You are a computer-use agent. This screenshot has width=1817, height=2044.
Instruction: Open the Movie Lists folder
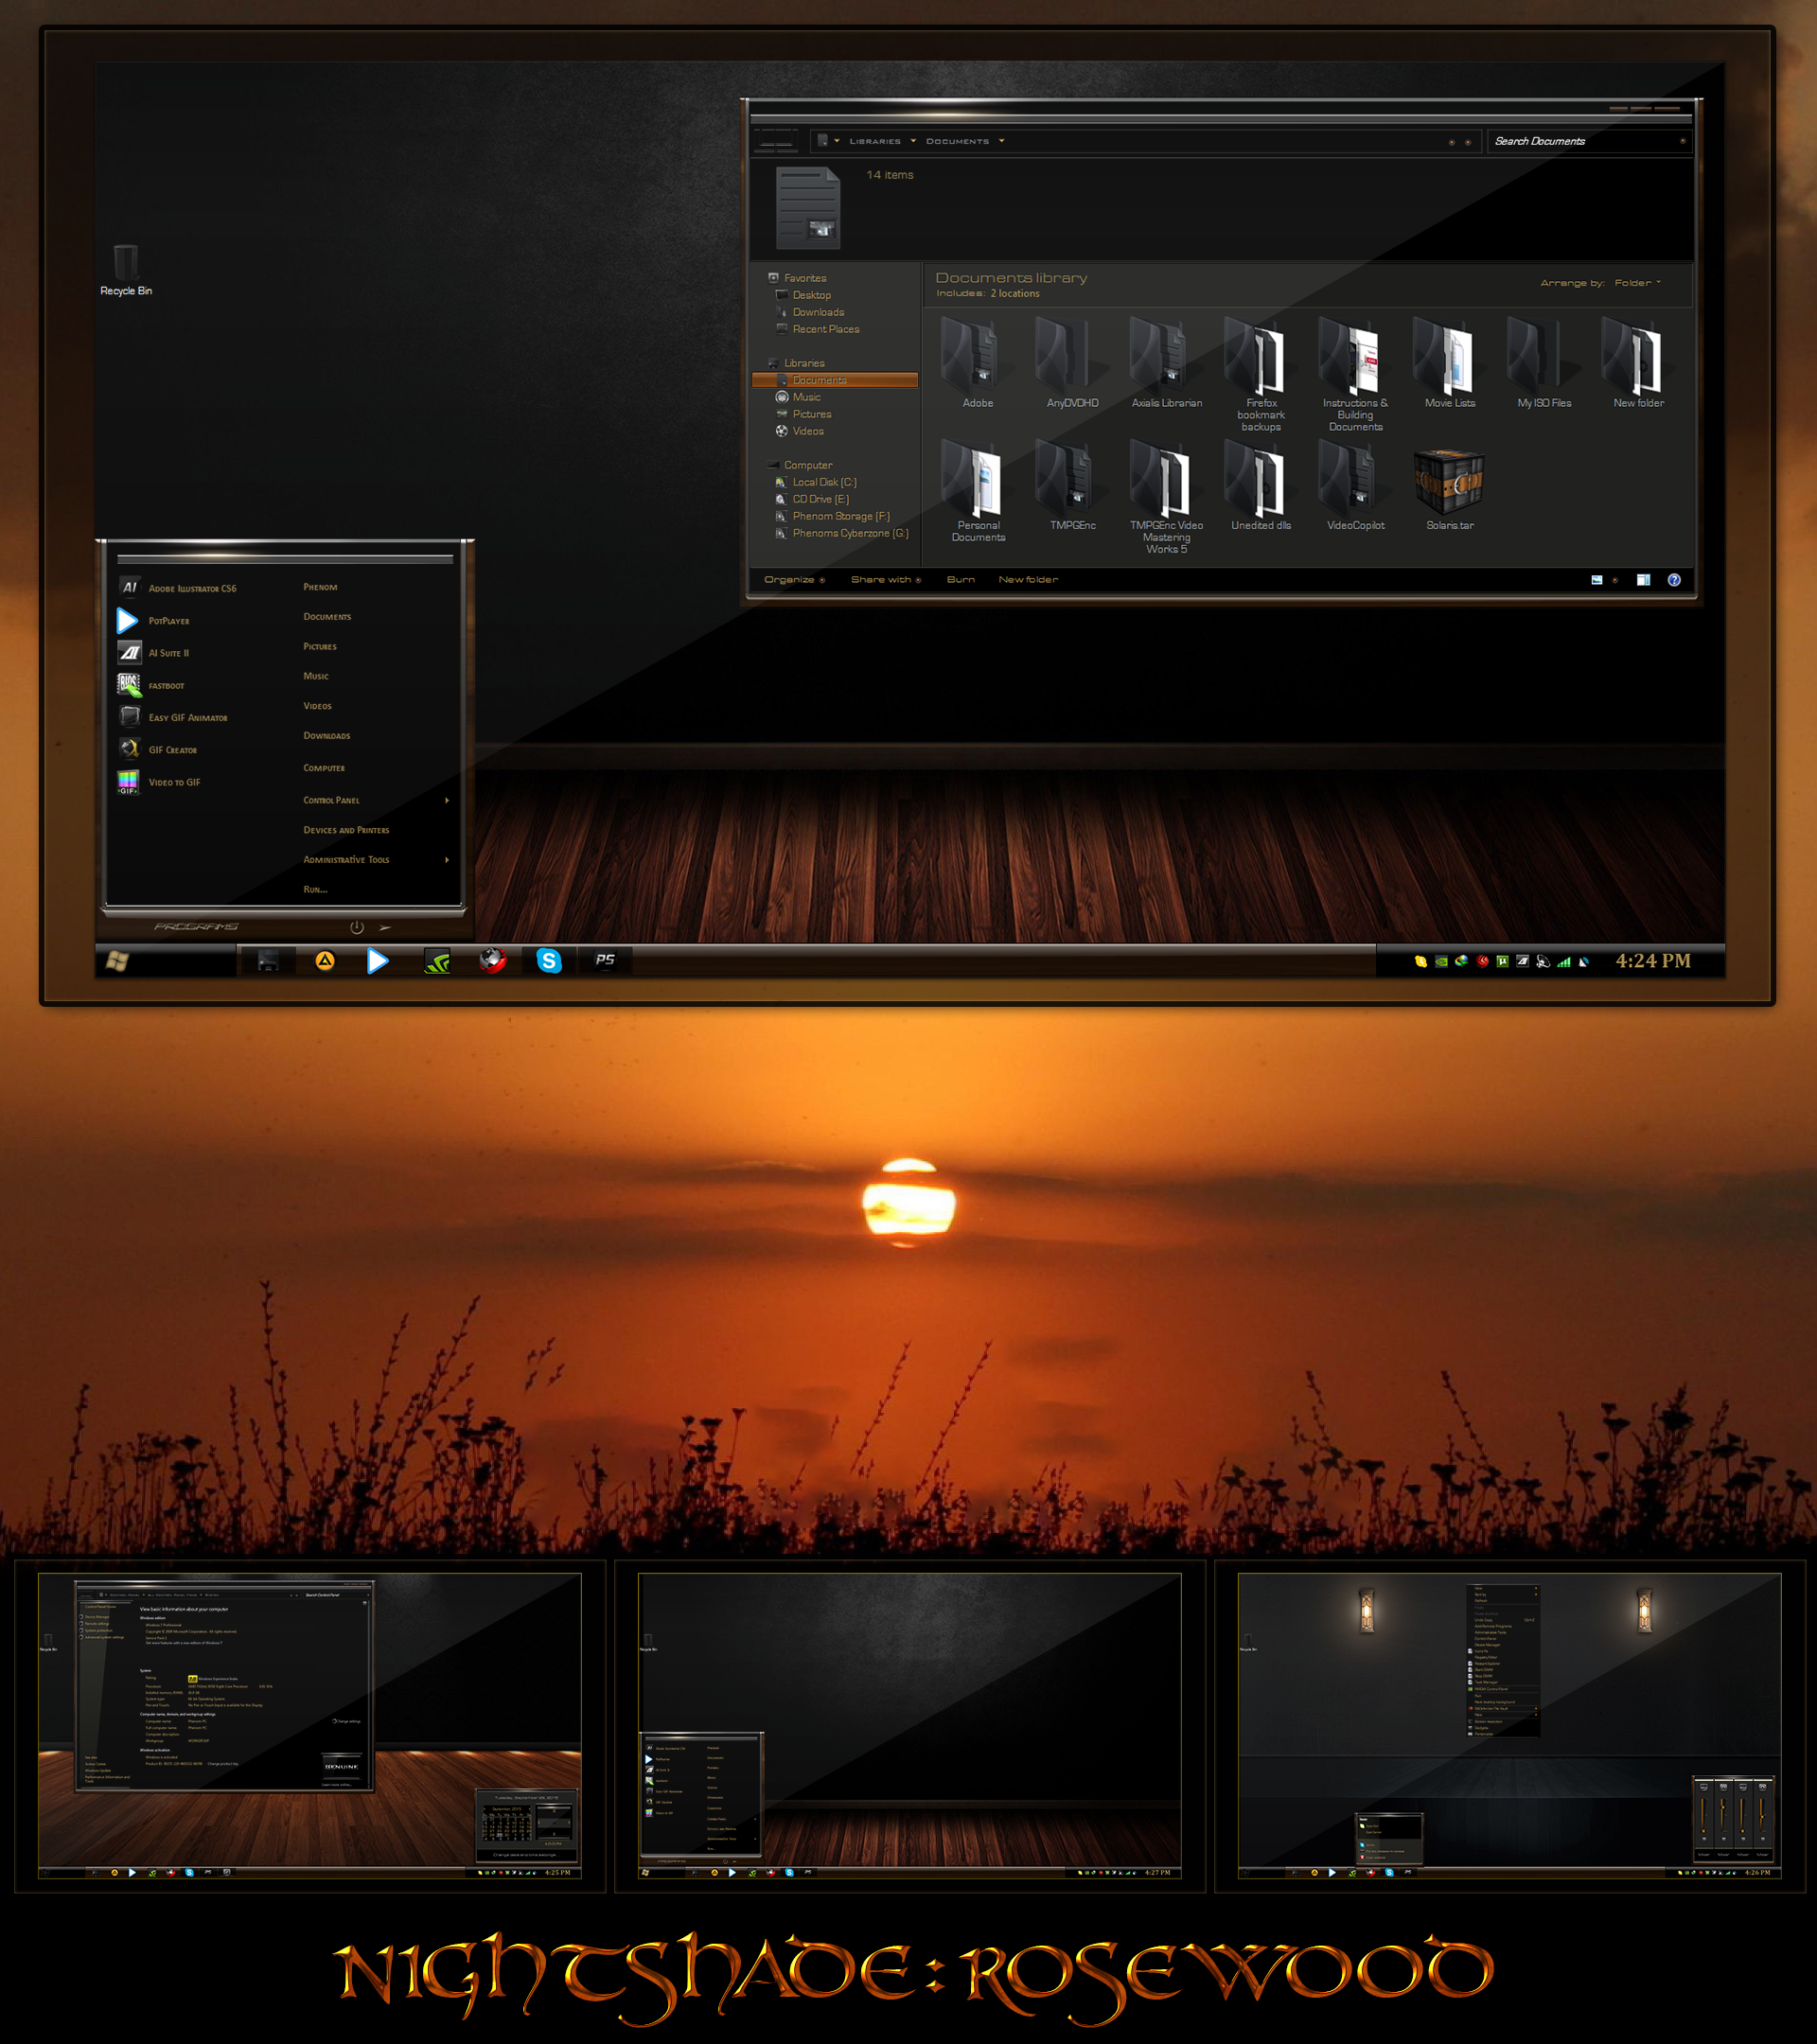[1449, 362]
